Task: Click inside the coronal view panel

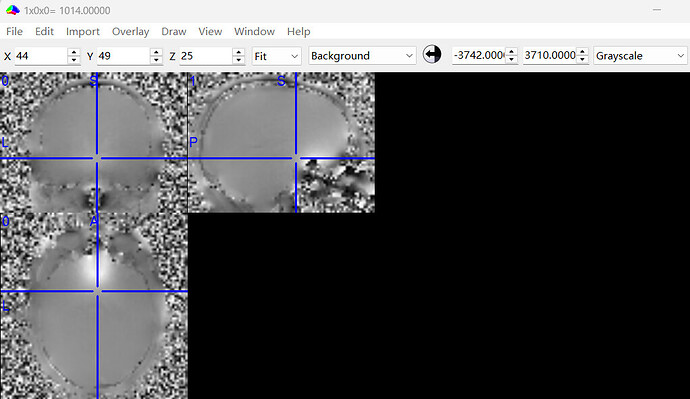Action: (94, 143)
